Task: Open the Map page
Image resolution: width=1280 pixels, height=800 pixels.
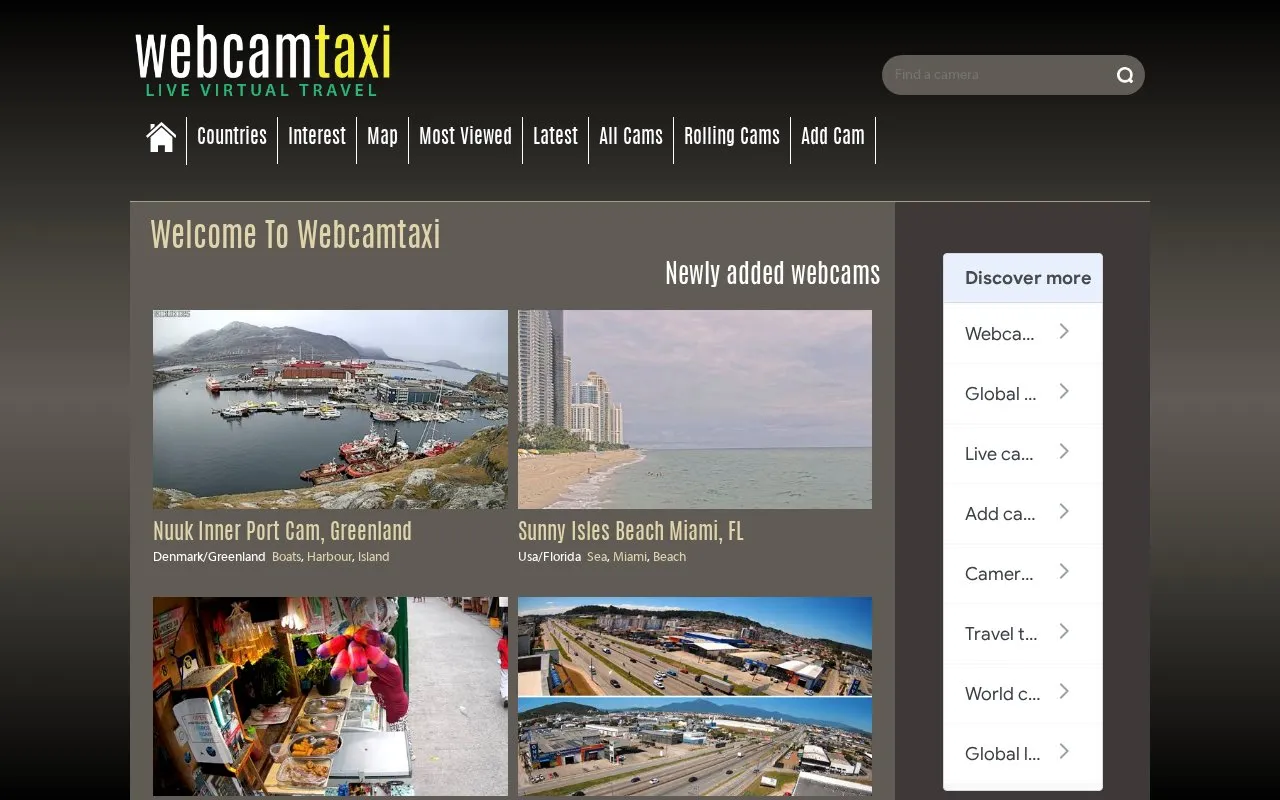Action: click(x=382, y=136)
